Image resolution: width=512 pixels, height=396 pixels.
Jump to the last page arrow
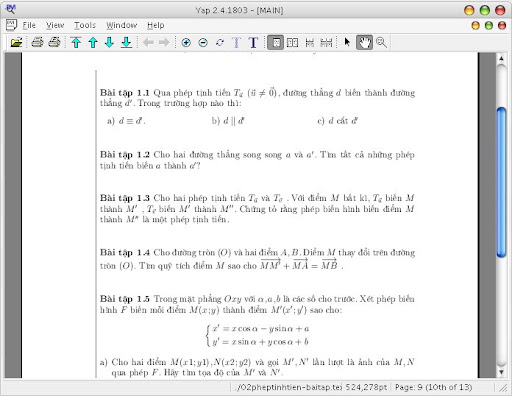click(x=126, y=43)
